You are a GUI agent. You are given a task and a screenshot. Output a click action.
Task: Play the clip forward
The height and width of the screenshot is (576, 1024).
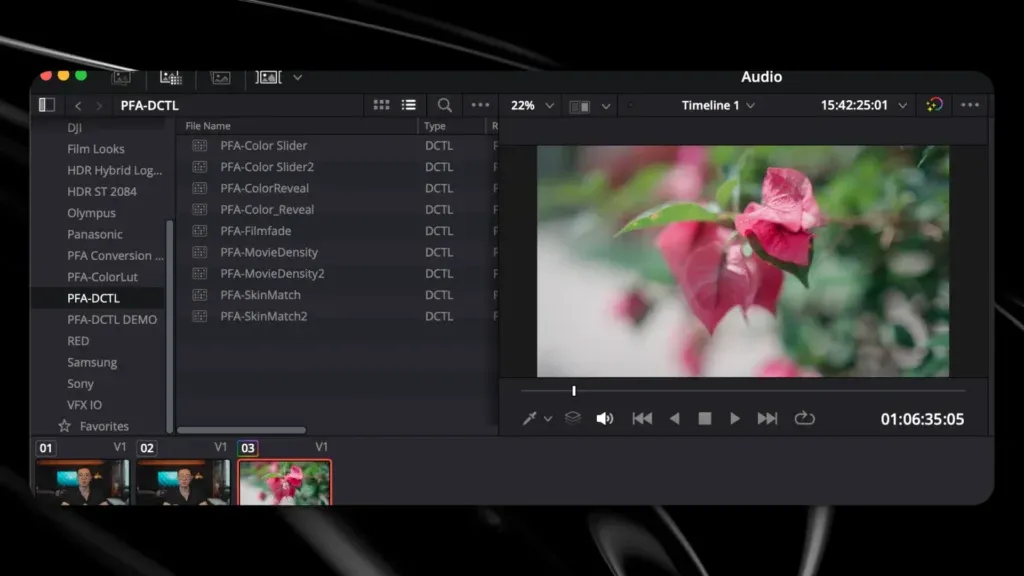click(735, 419)
